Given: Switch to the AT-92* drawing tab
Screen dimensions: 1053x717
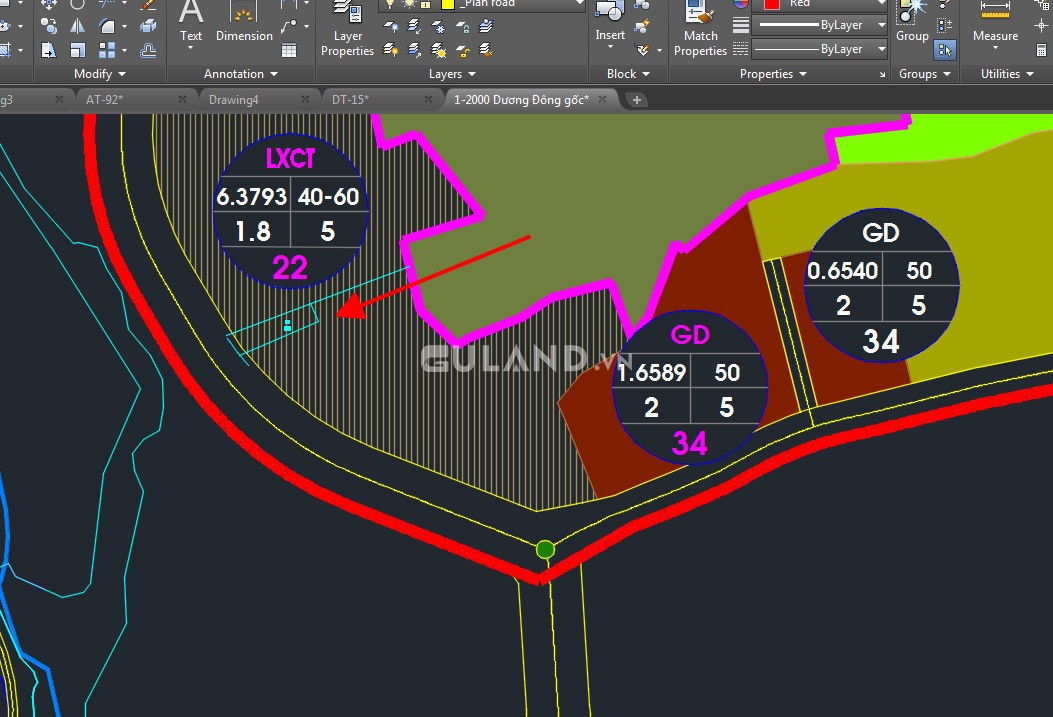Looking at the screenshot, I should tap(105, 99).
